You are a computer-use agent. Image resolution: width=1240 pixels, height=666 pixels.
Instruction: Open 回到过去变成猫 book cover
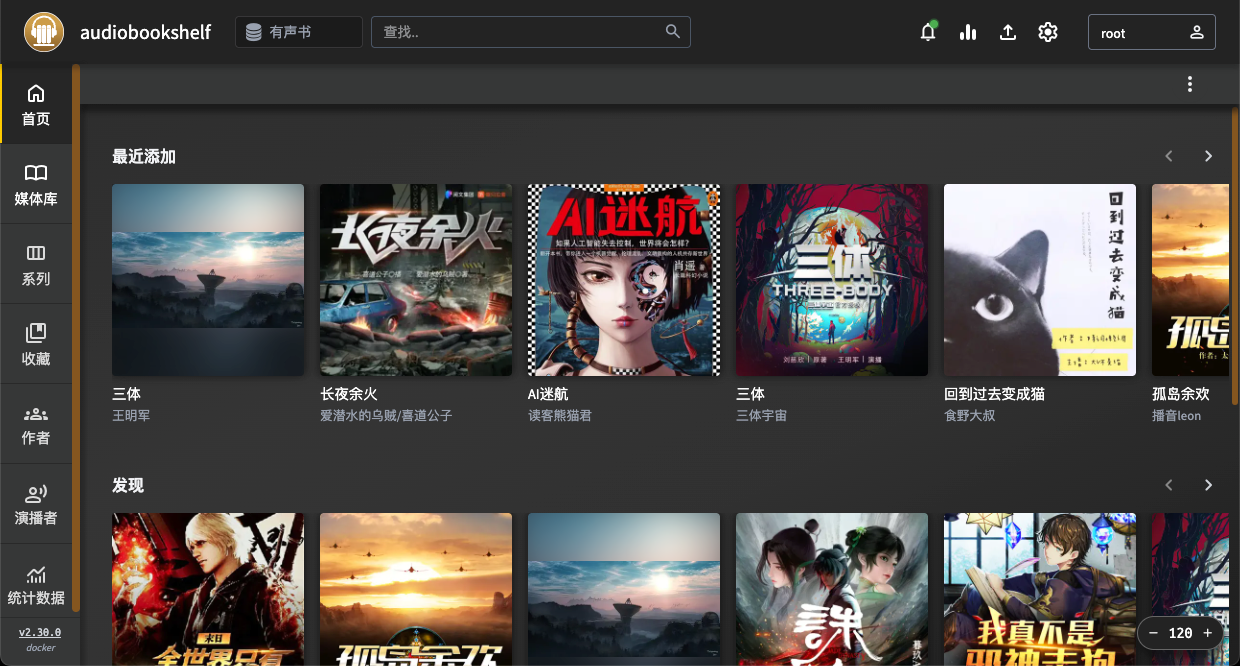click(1040, 280)
